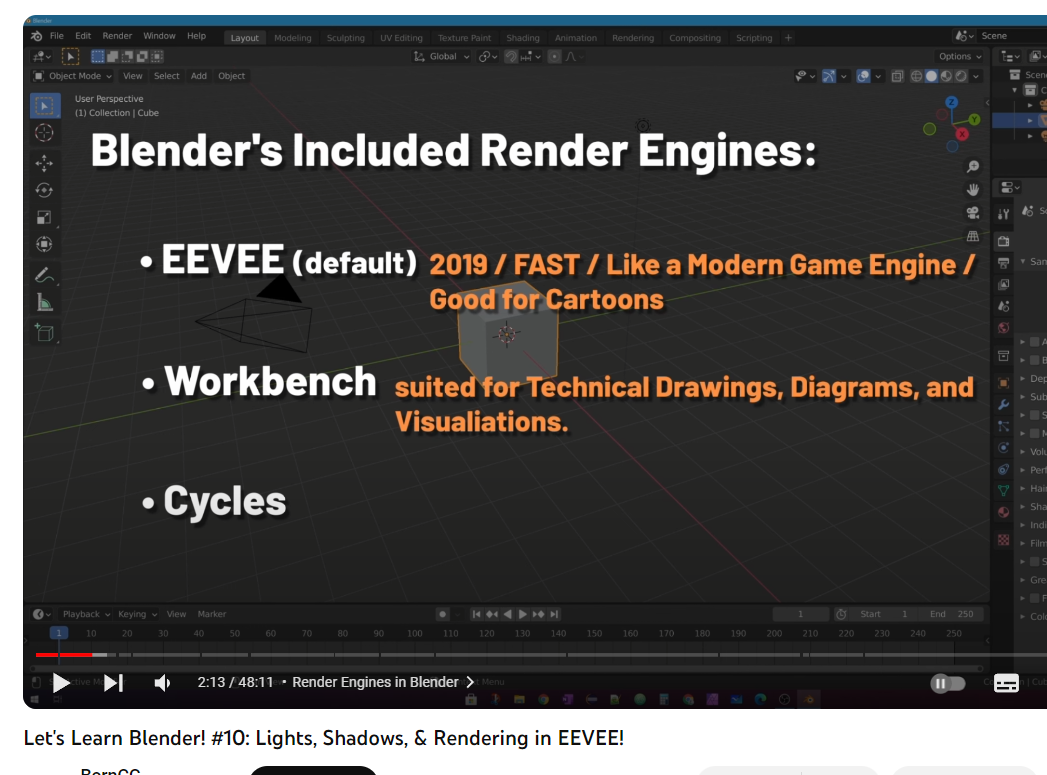Open the Global transform orientation dropdown
This screenshot has height=775, width=1047.
(442, 57)
